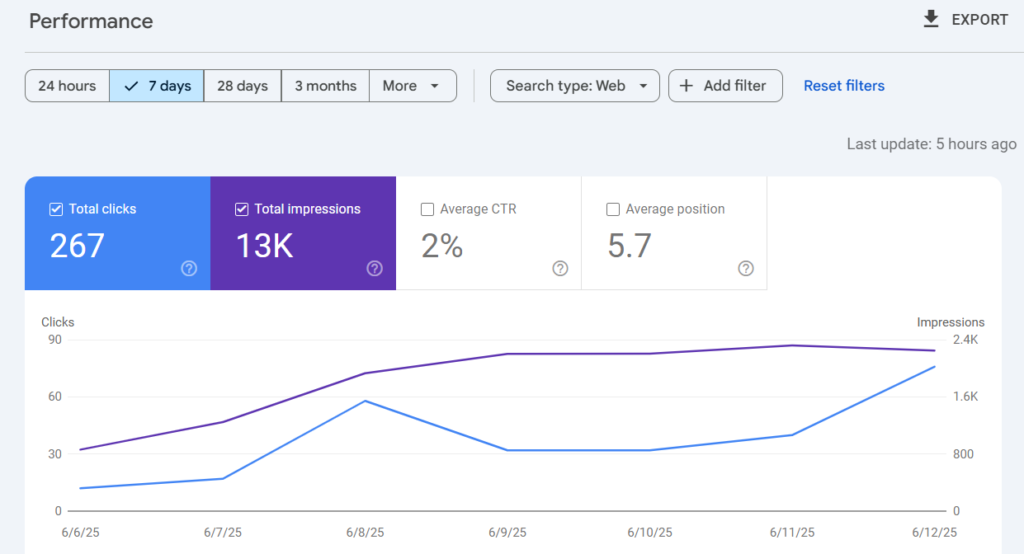Select the 24 hours range tab

coord(67,86)
